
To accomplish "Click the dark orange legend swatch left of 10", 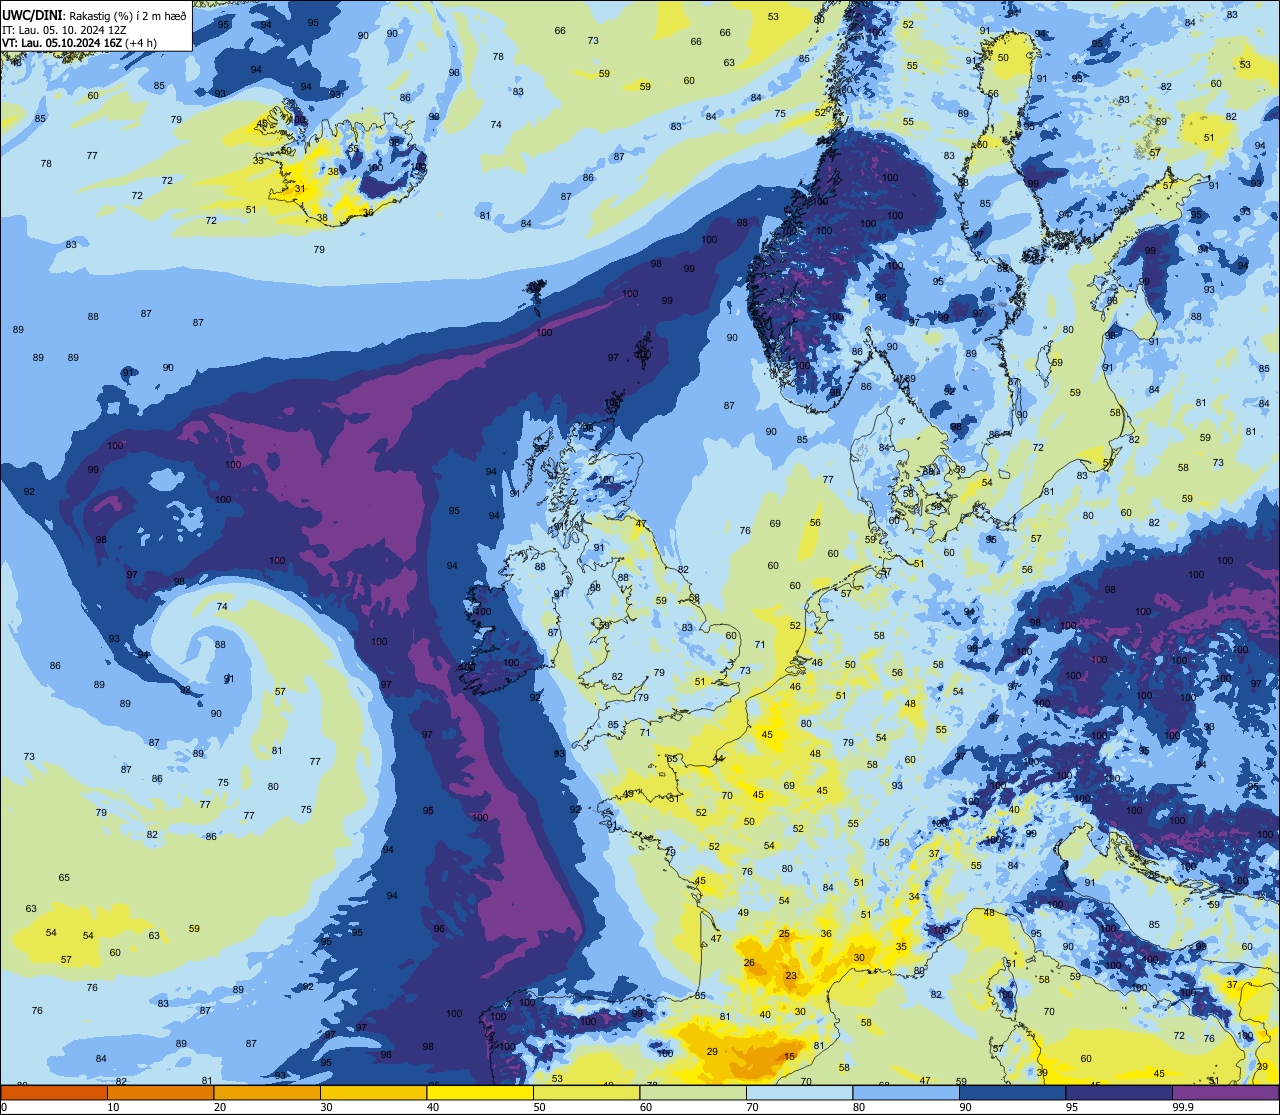I will point(54,1092).
